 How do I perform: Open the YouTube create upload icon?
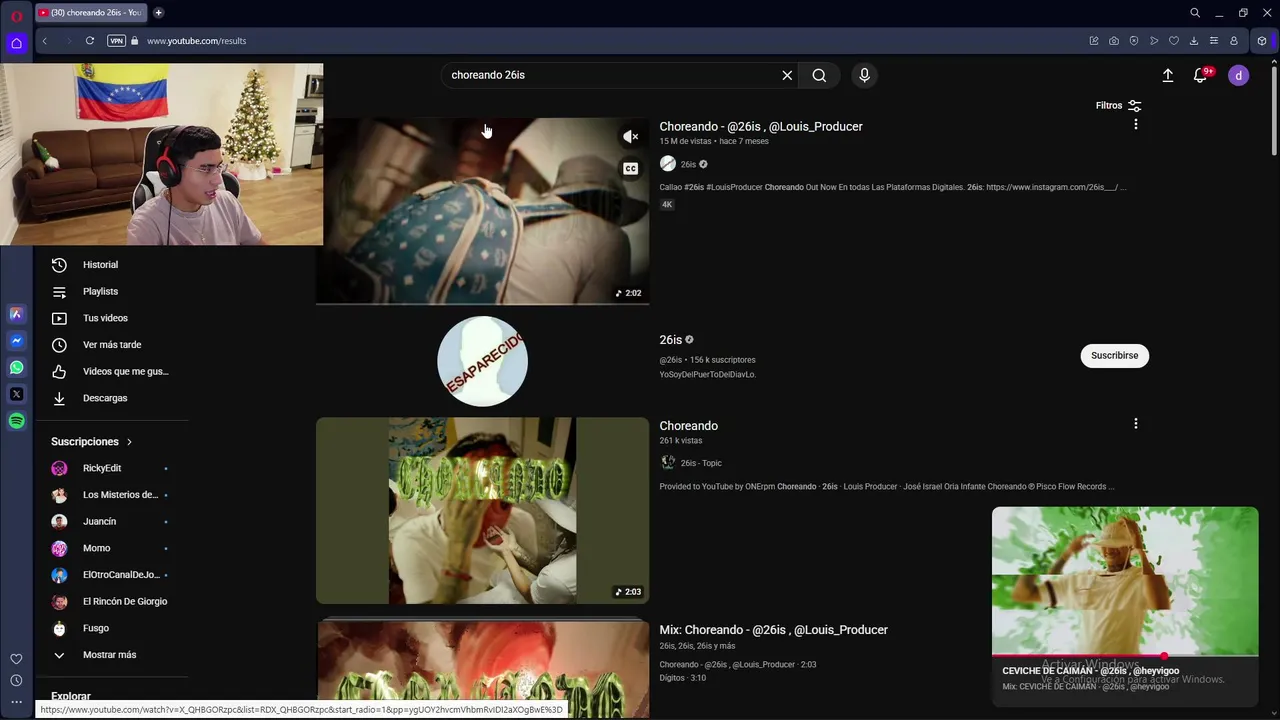pos(1168,75)
